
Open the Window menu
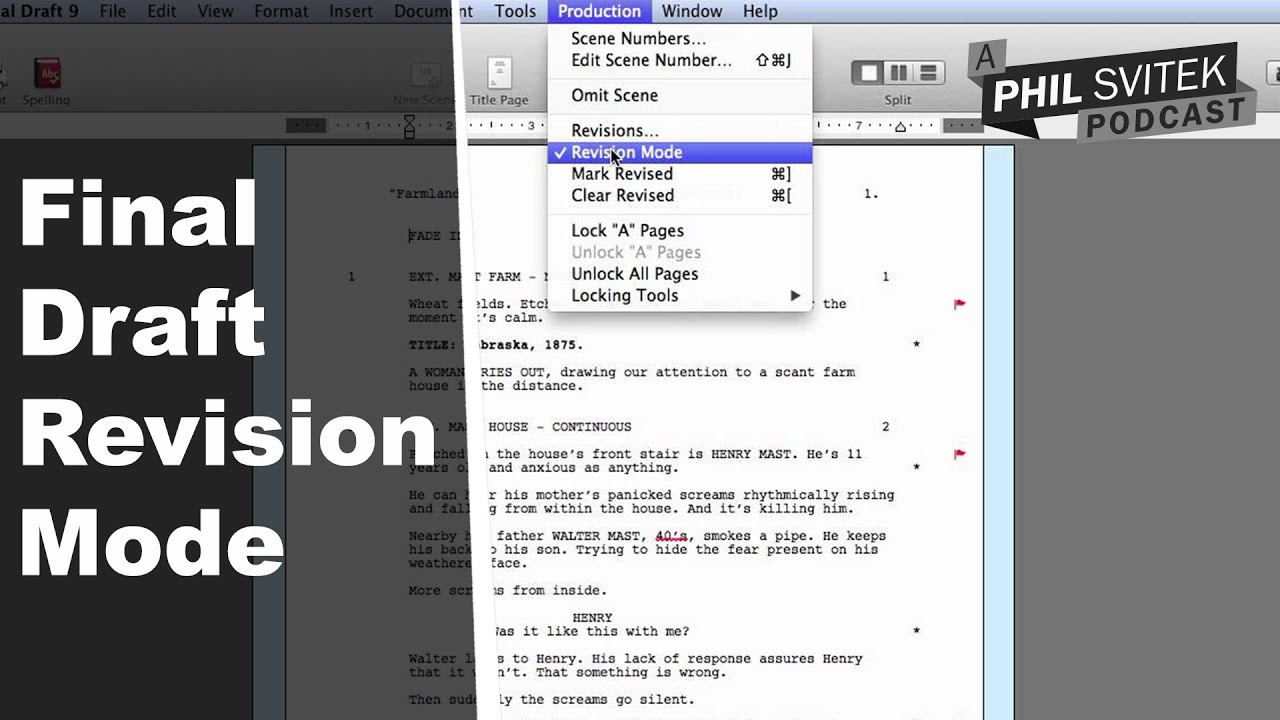tap(692, 11)
